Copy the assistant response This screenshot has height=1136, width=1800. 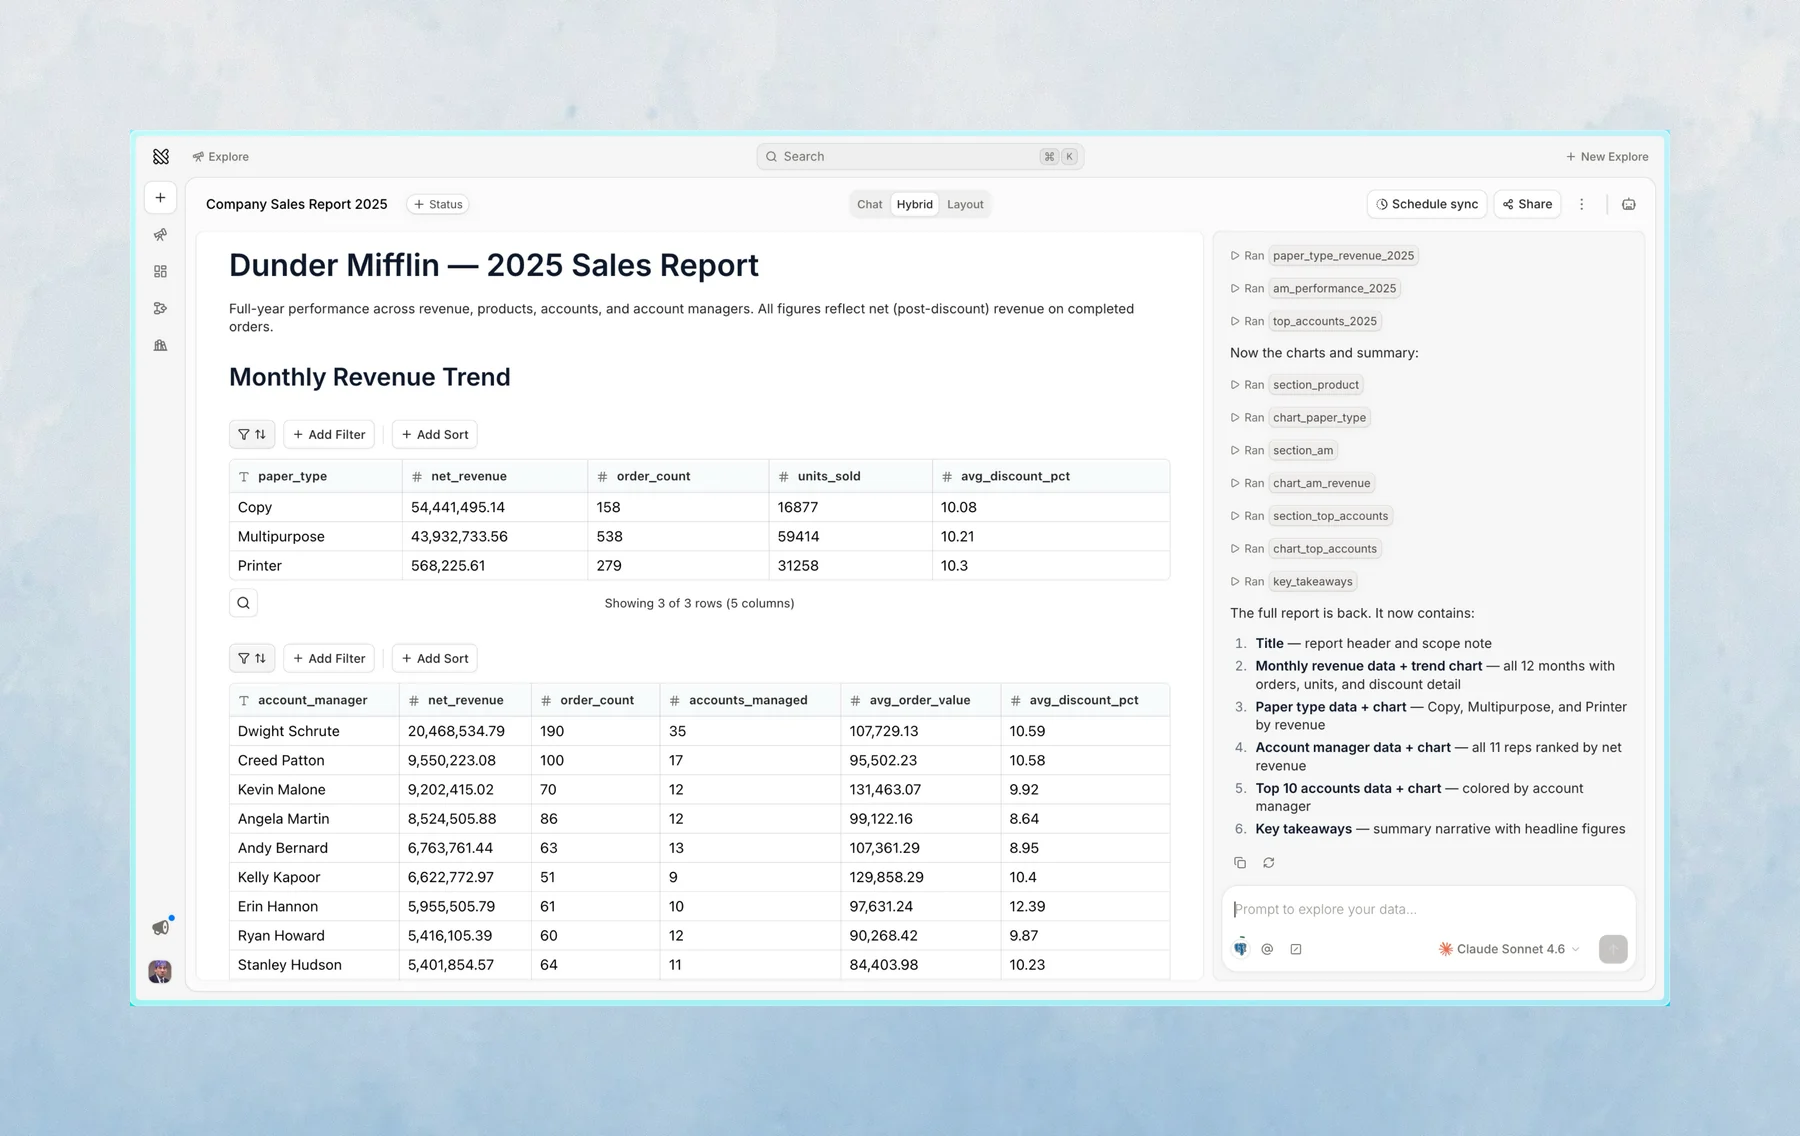point(1240,862)
